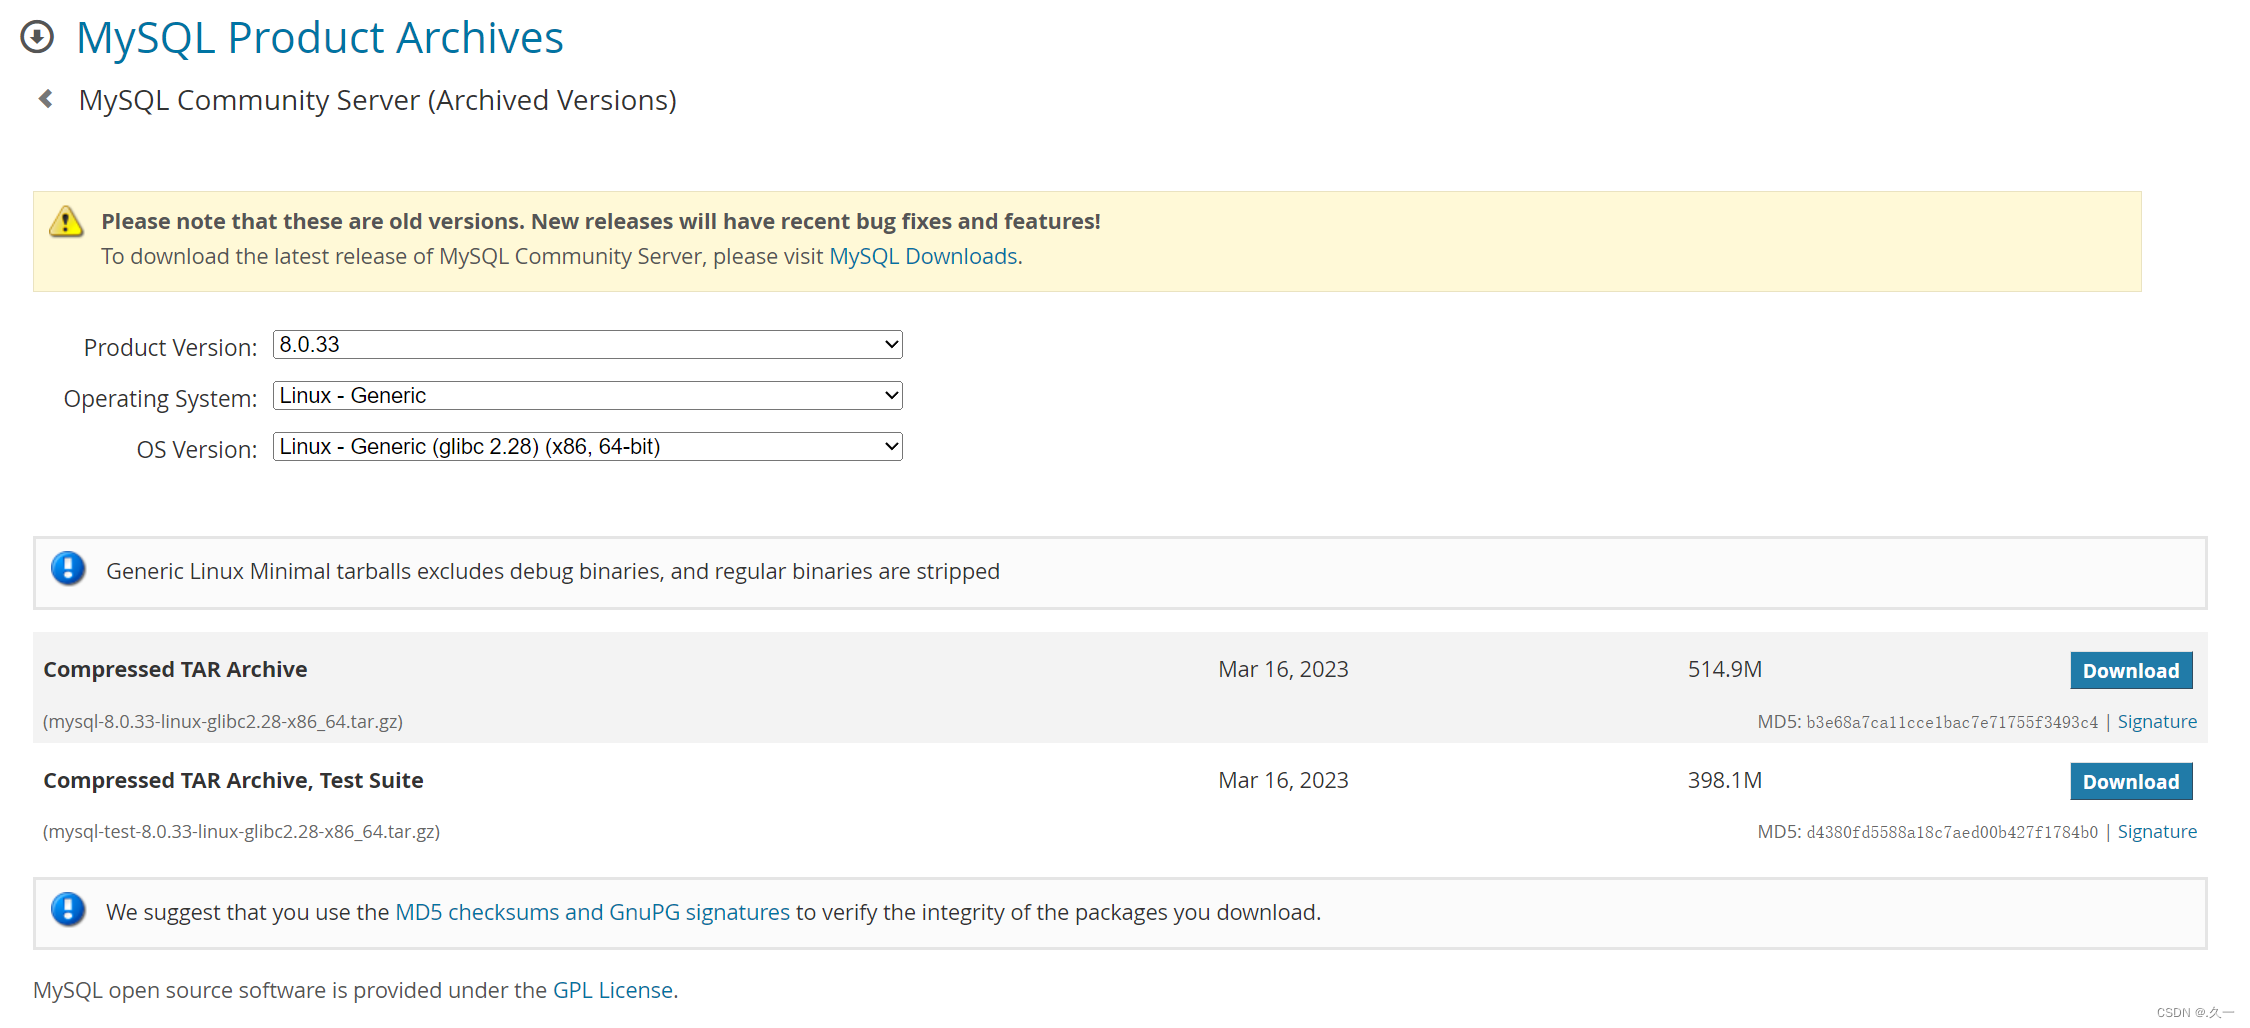The width and height of the screenshot is (2250, 1028).
Task: Click the MySQL Community Server (Archived Versions) heading
Action: tap(378, 100)
